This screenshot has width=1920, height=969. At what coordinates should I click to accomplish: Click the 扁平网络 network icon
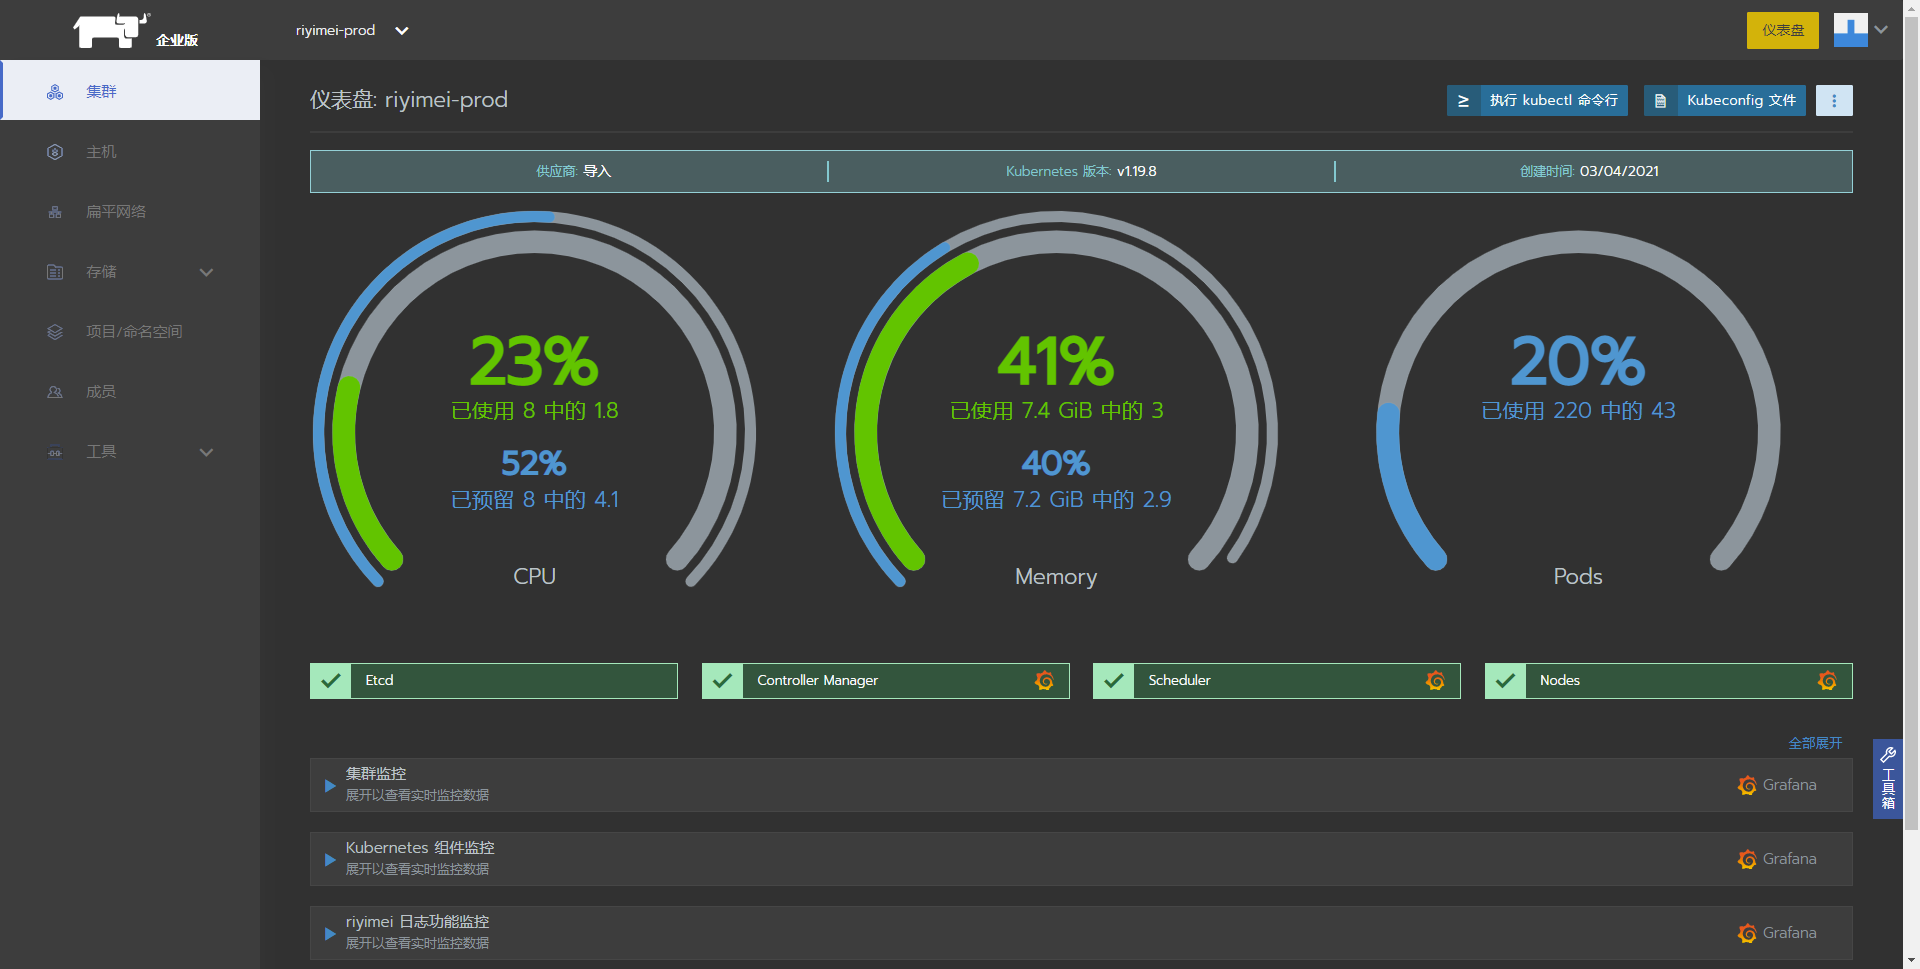click(55, 212)
